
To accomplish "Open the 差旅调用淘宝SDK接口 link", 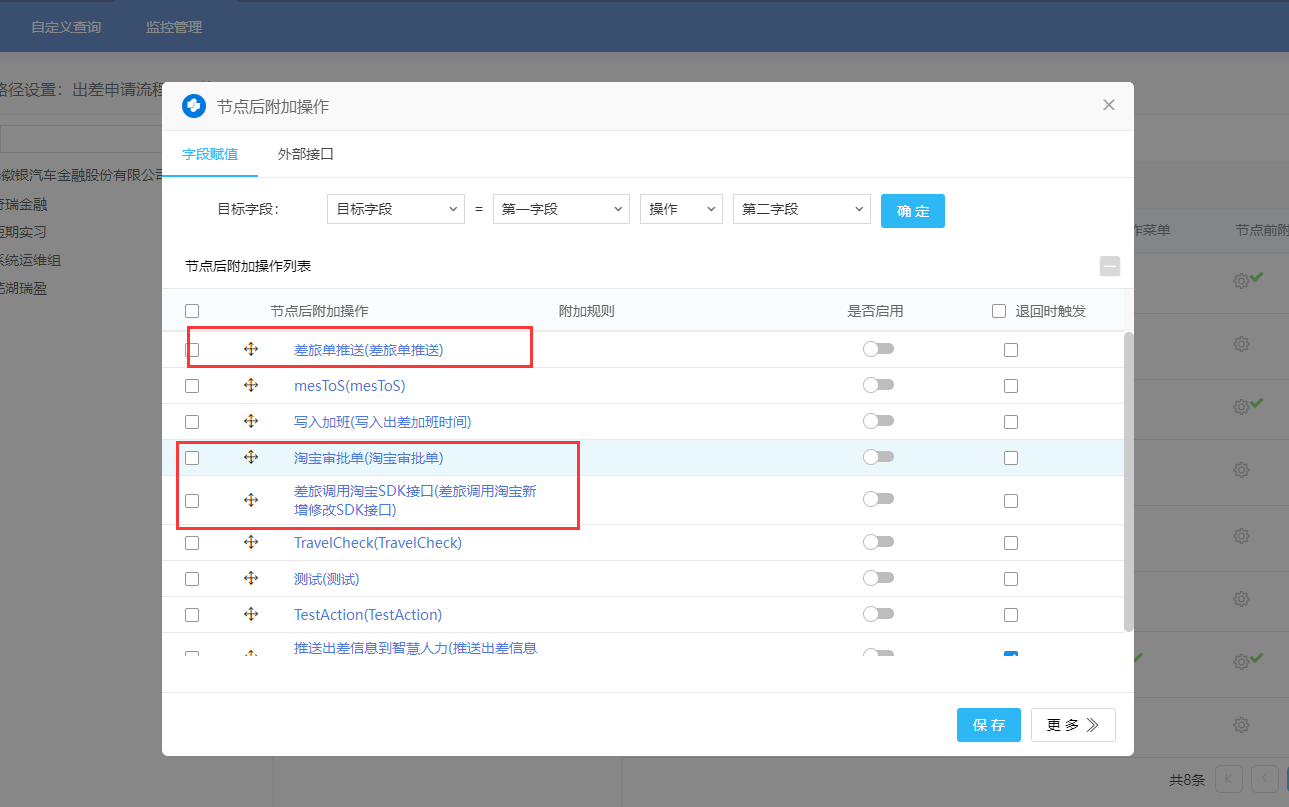I will coord(416,500).
